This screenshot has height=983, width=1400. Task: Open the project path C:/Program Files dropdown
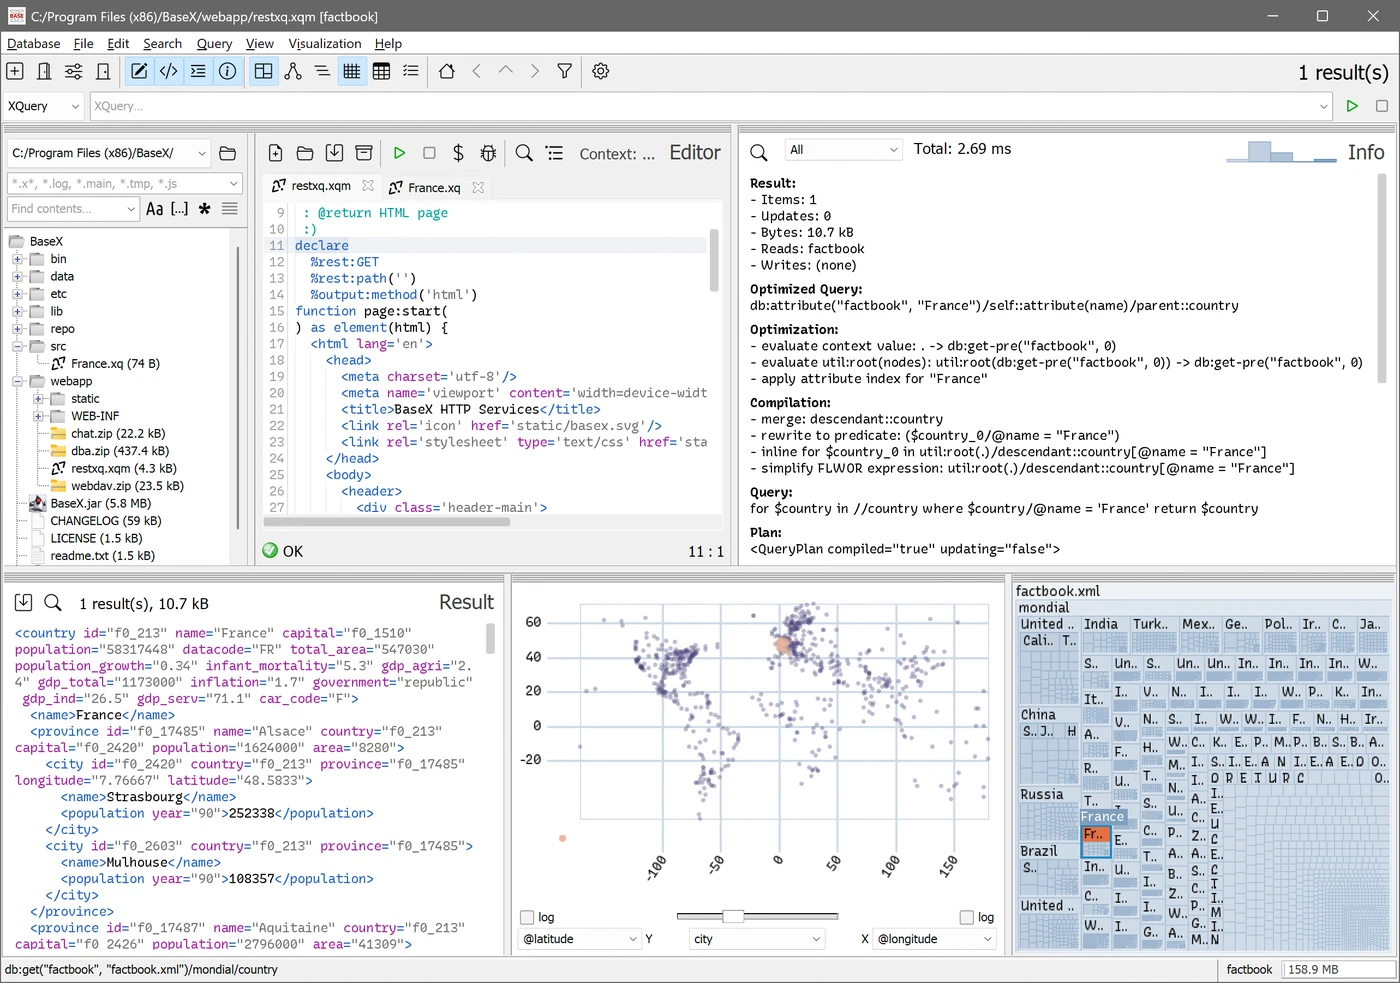coord(109,153)
